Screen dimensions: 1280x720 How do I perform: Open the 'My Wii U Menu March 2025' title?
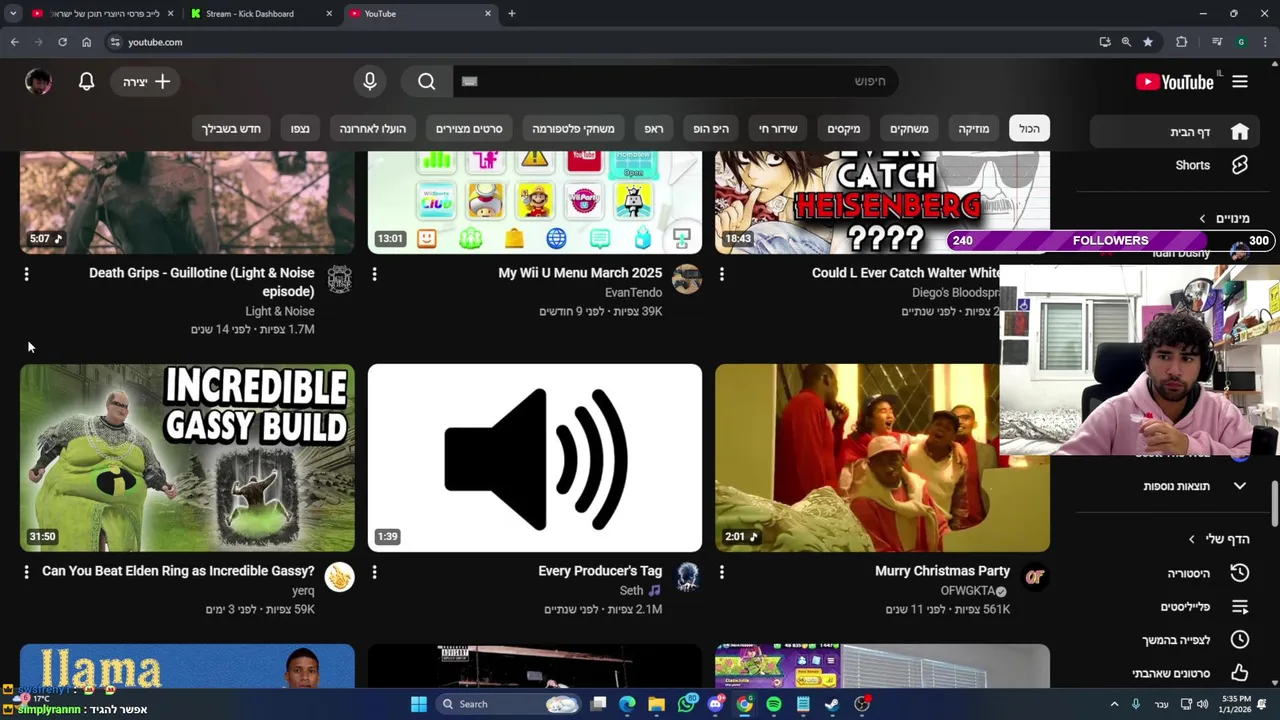pos(580,273)
